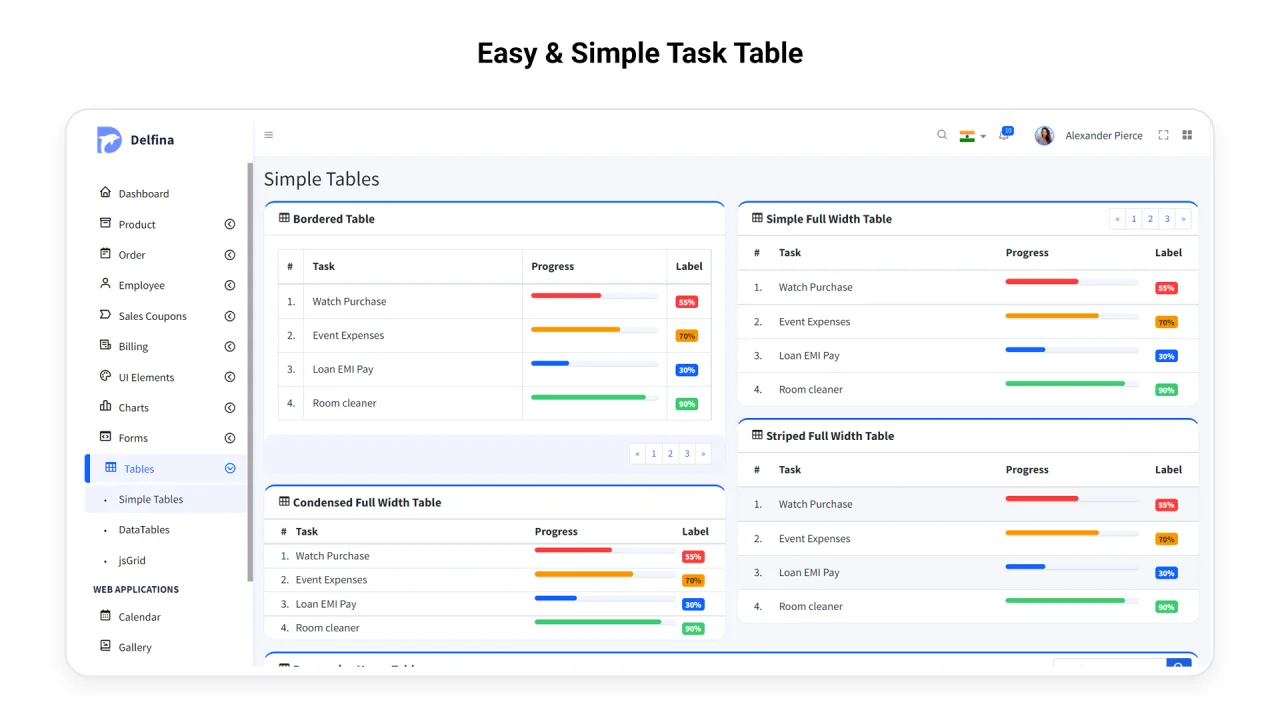Click Condensed Full Width Table header icon
This screenshot has width=1280, height=720.
click(x=284, y=502)
